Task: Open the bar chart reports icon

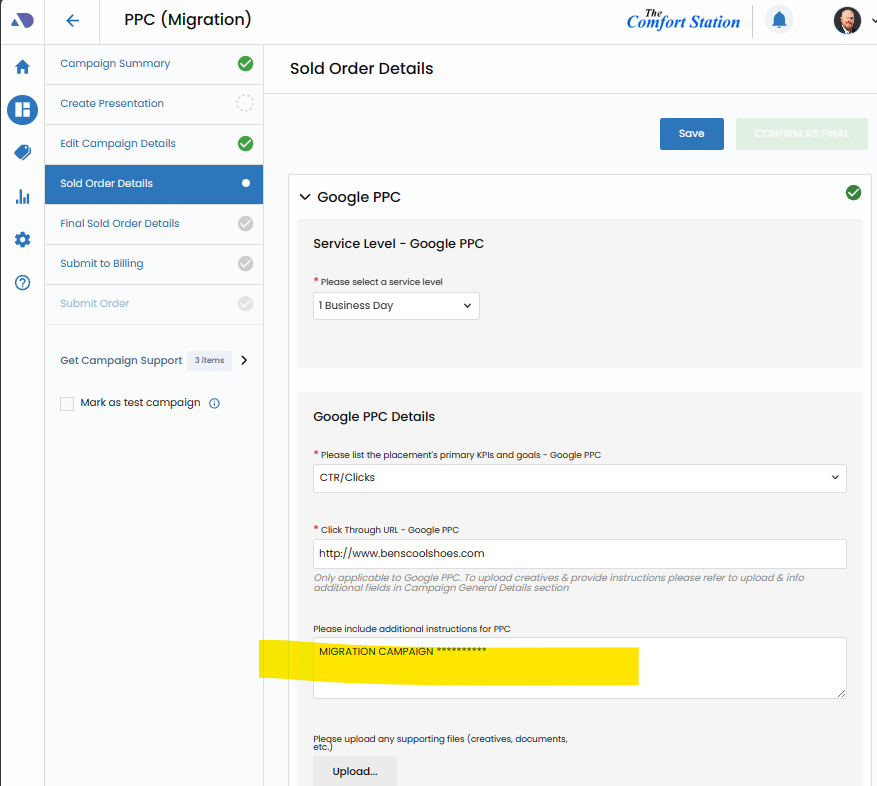Action: [22, 197]
